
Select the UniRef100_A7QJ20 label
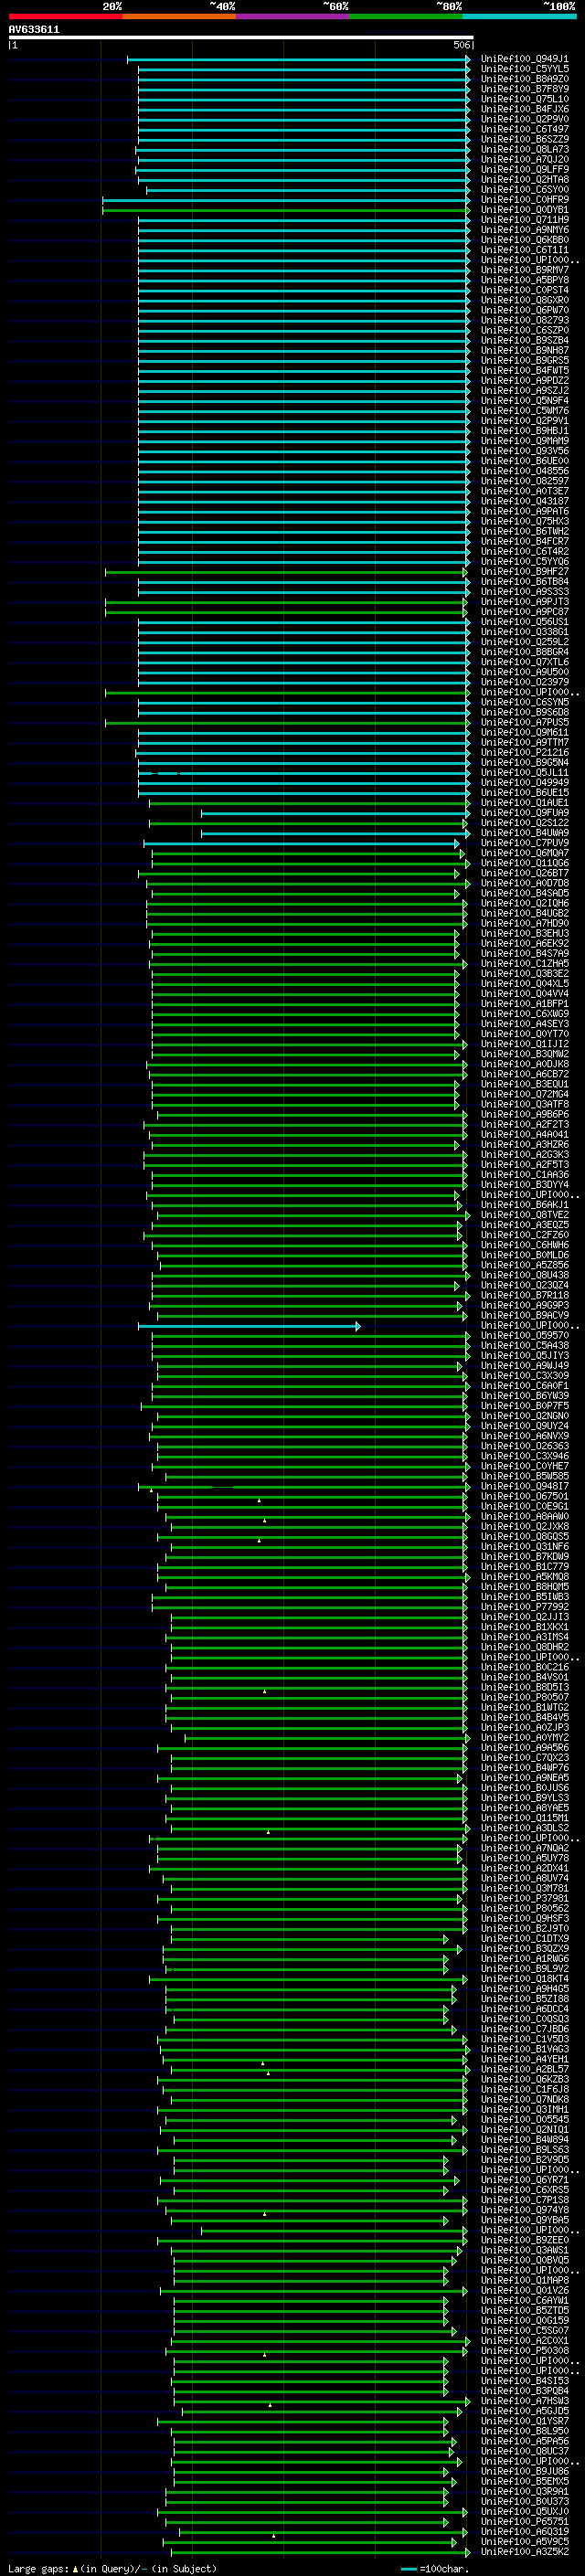524,159
